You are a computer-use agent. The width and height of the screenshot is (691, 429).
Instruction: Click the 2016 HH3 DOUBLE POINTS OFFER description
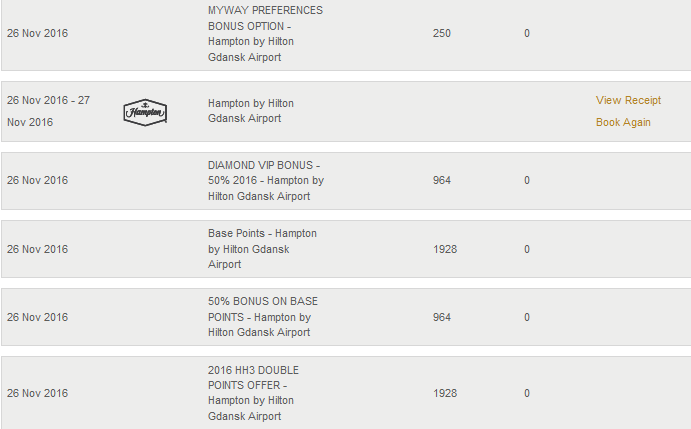[x=253, y=393]
